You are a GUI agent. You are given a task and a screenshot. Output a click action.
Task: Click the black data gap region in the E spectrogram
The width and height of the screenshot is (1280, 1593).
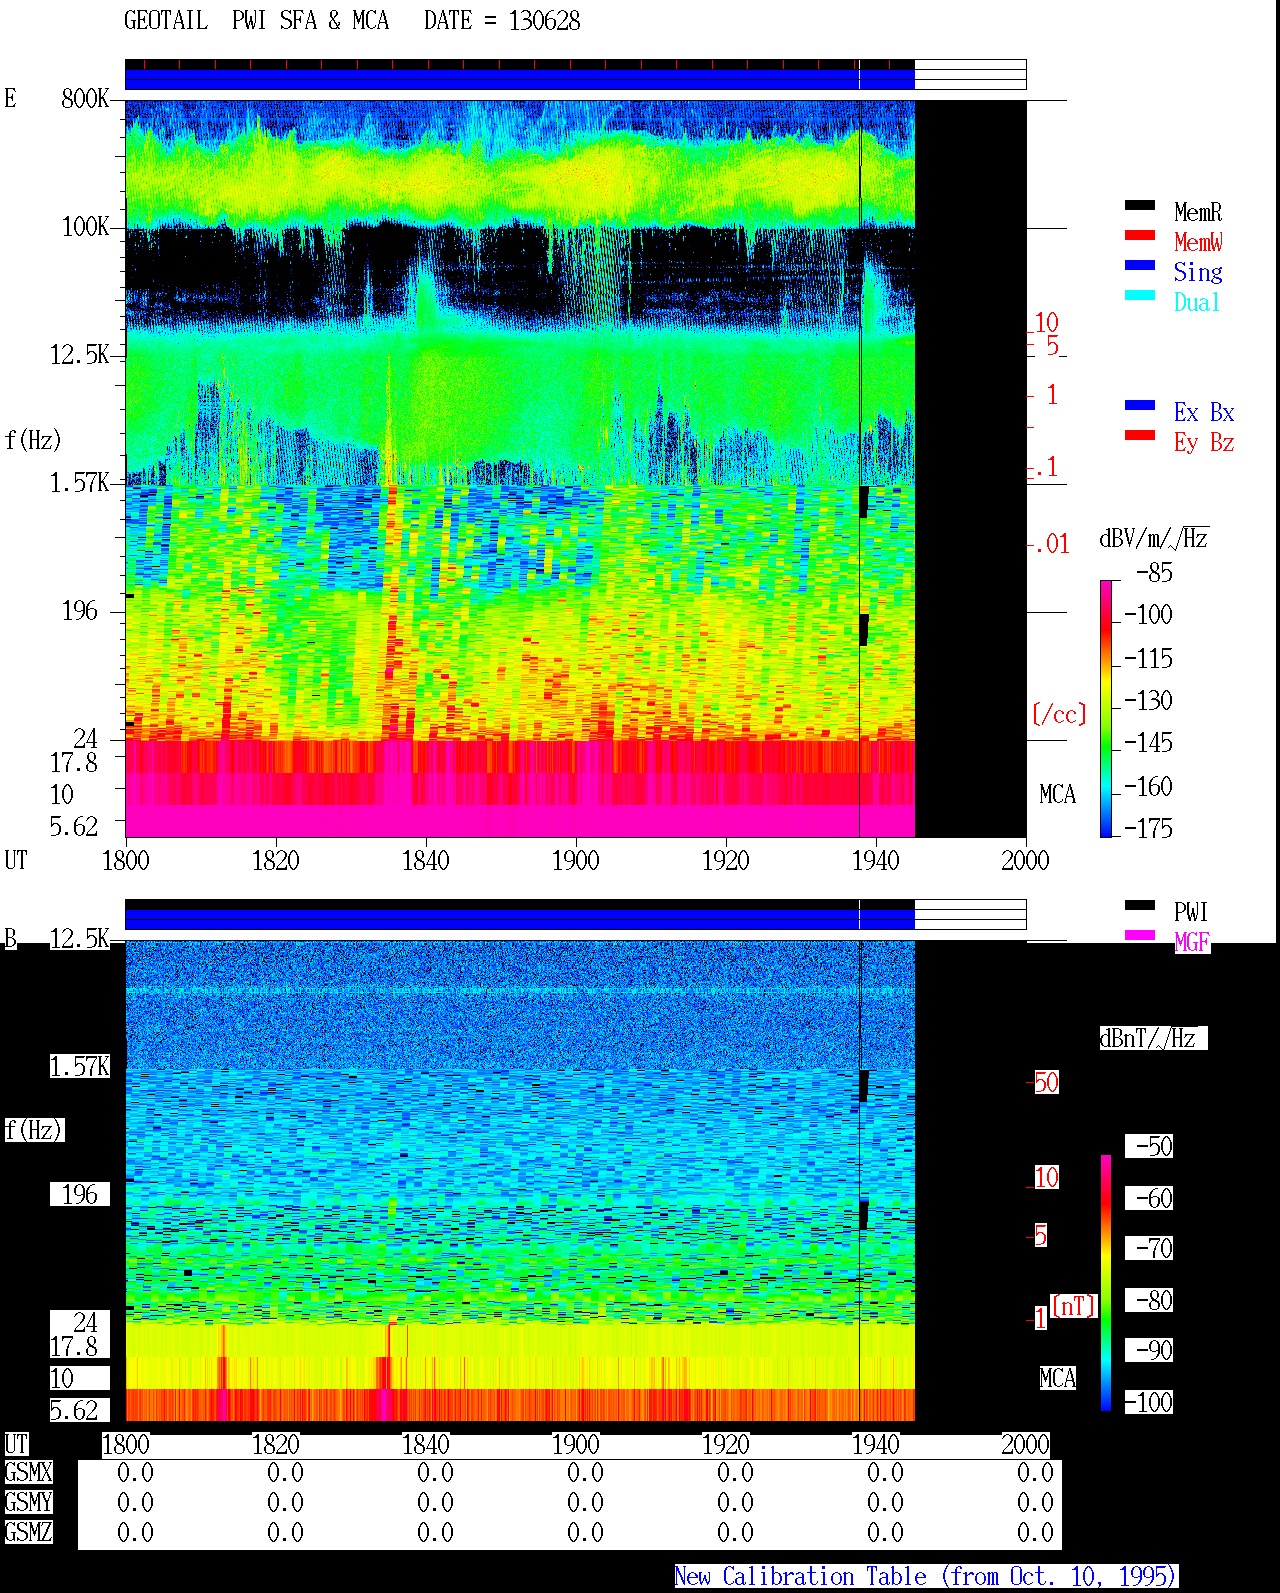pyautogui.click(x=970, y=468)
